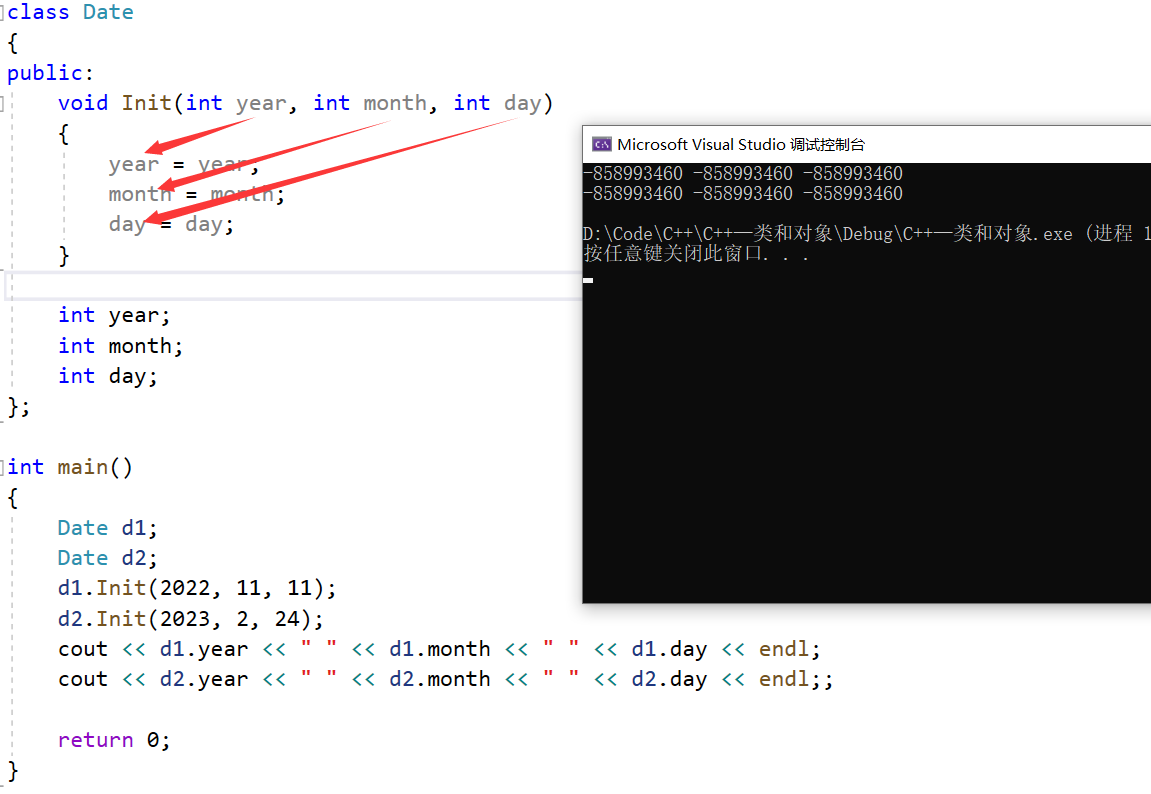Click 'd2.month' in the second cout line
This screenshot has width=1151, height=794.
[440, 679]
